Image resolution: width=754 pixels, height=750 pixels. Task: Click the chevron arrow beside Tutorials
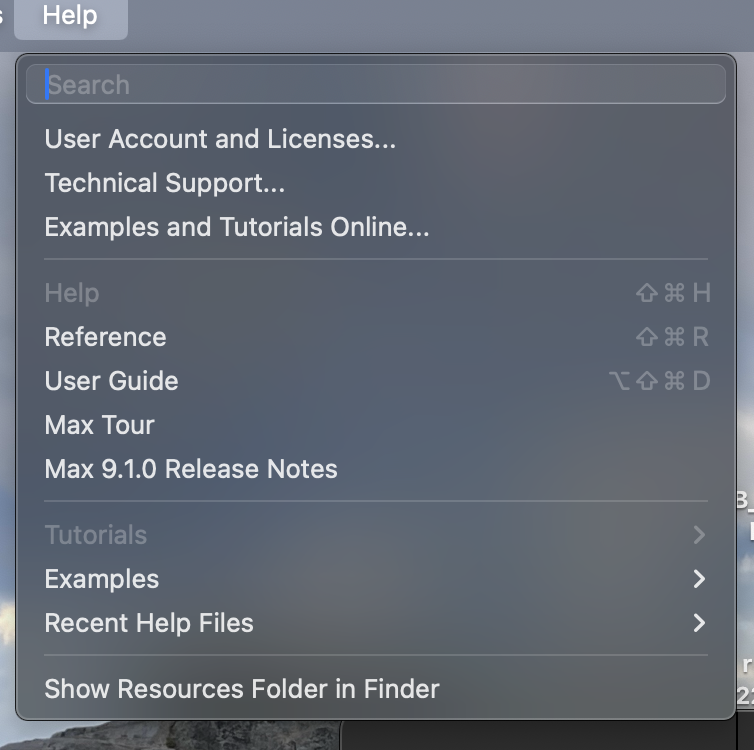click(x=699, y=535)
